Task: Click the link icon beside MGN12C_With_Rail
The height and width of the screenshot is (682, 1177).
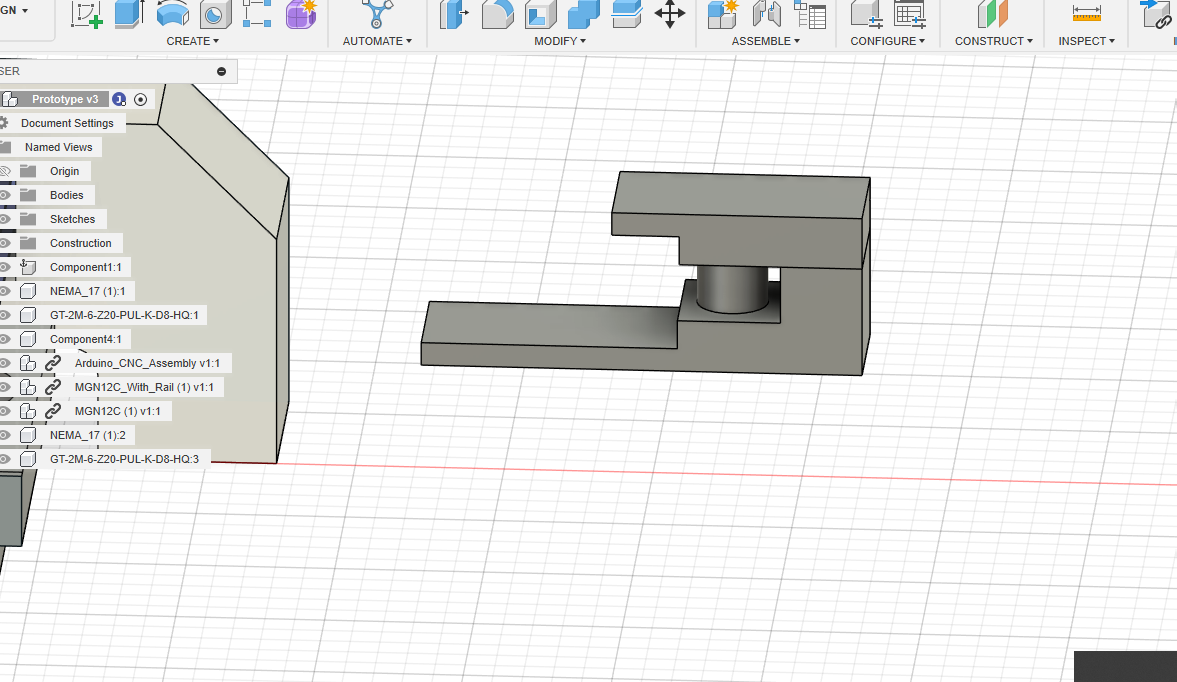Action: click(x=53, y=387)
